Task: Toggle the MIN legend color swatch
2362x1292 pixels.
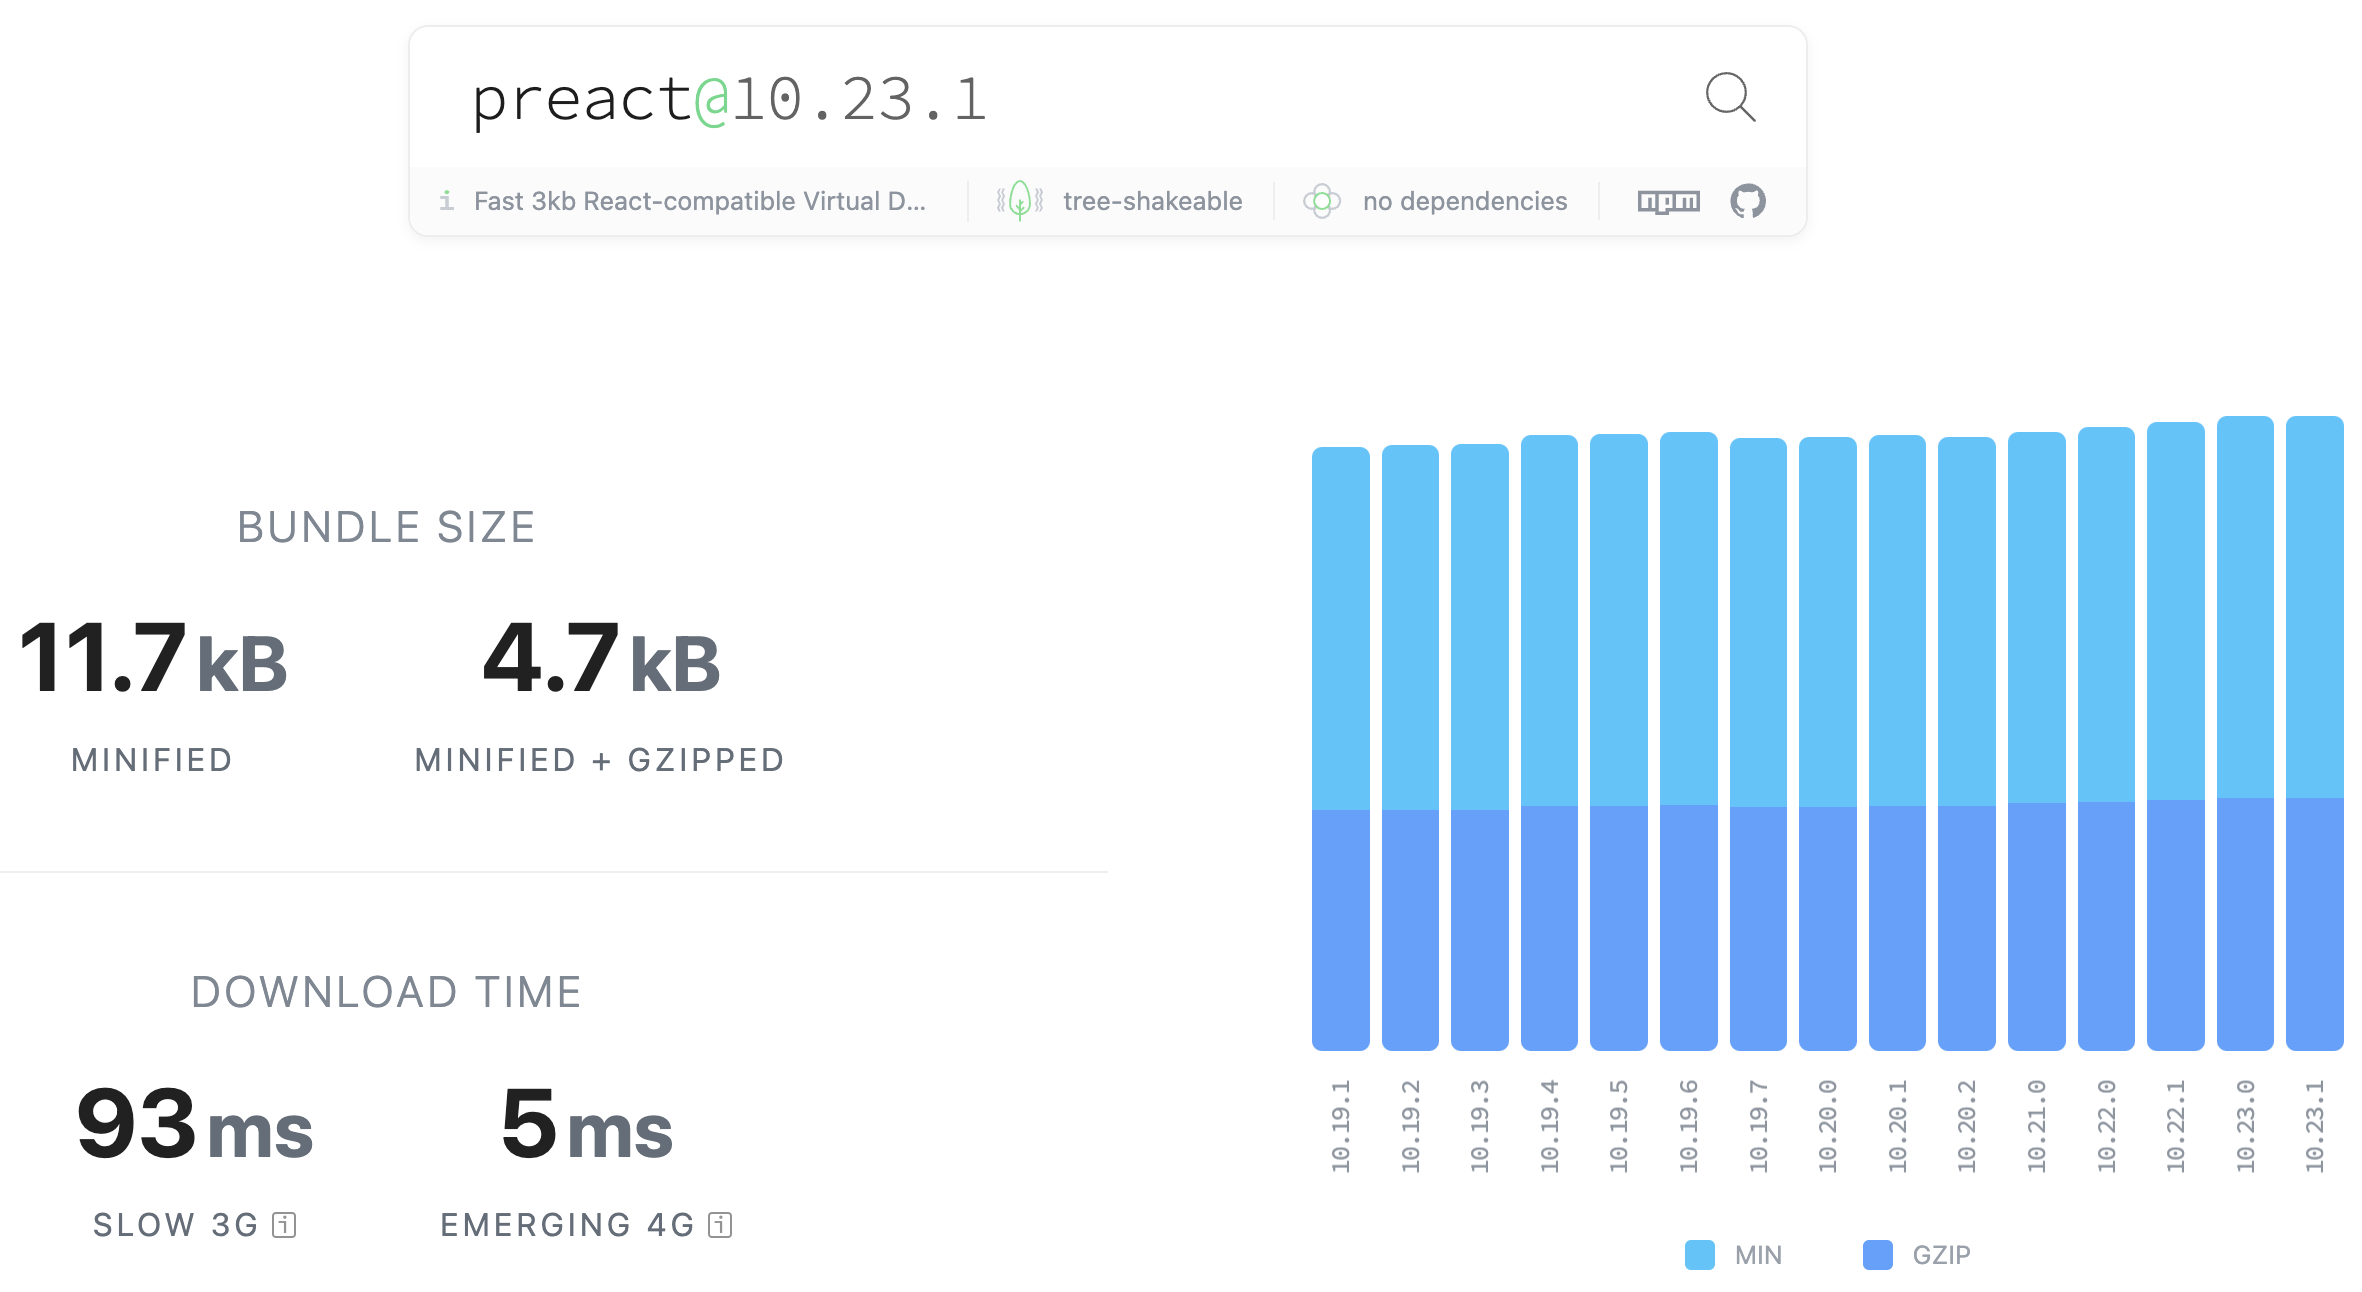Action: pos(1699,1255)
